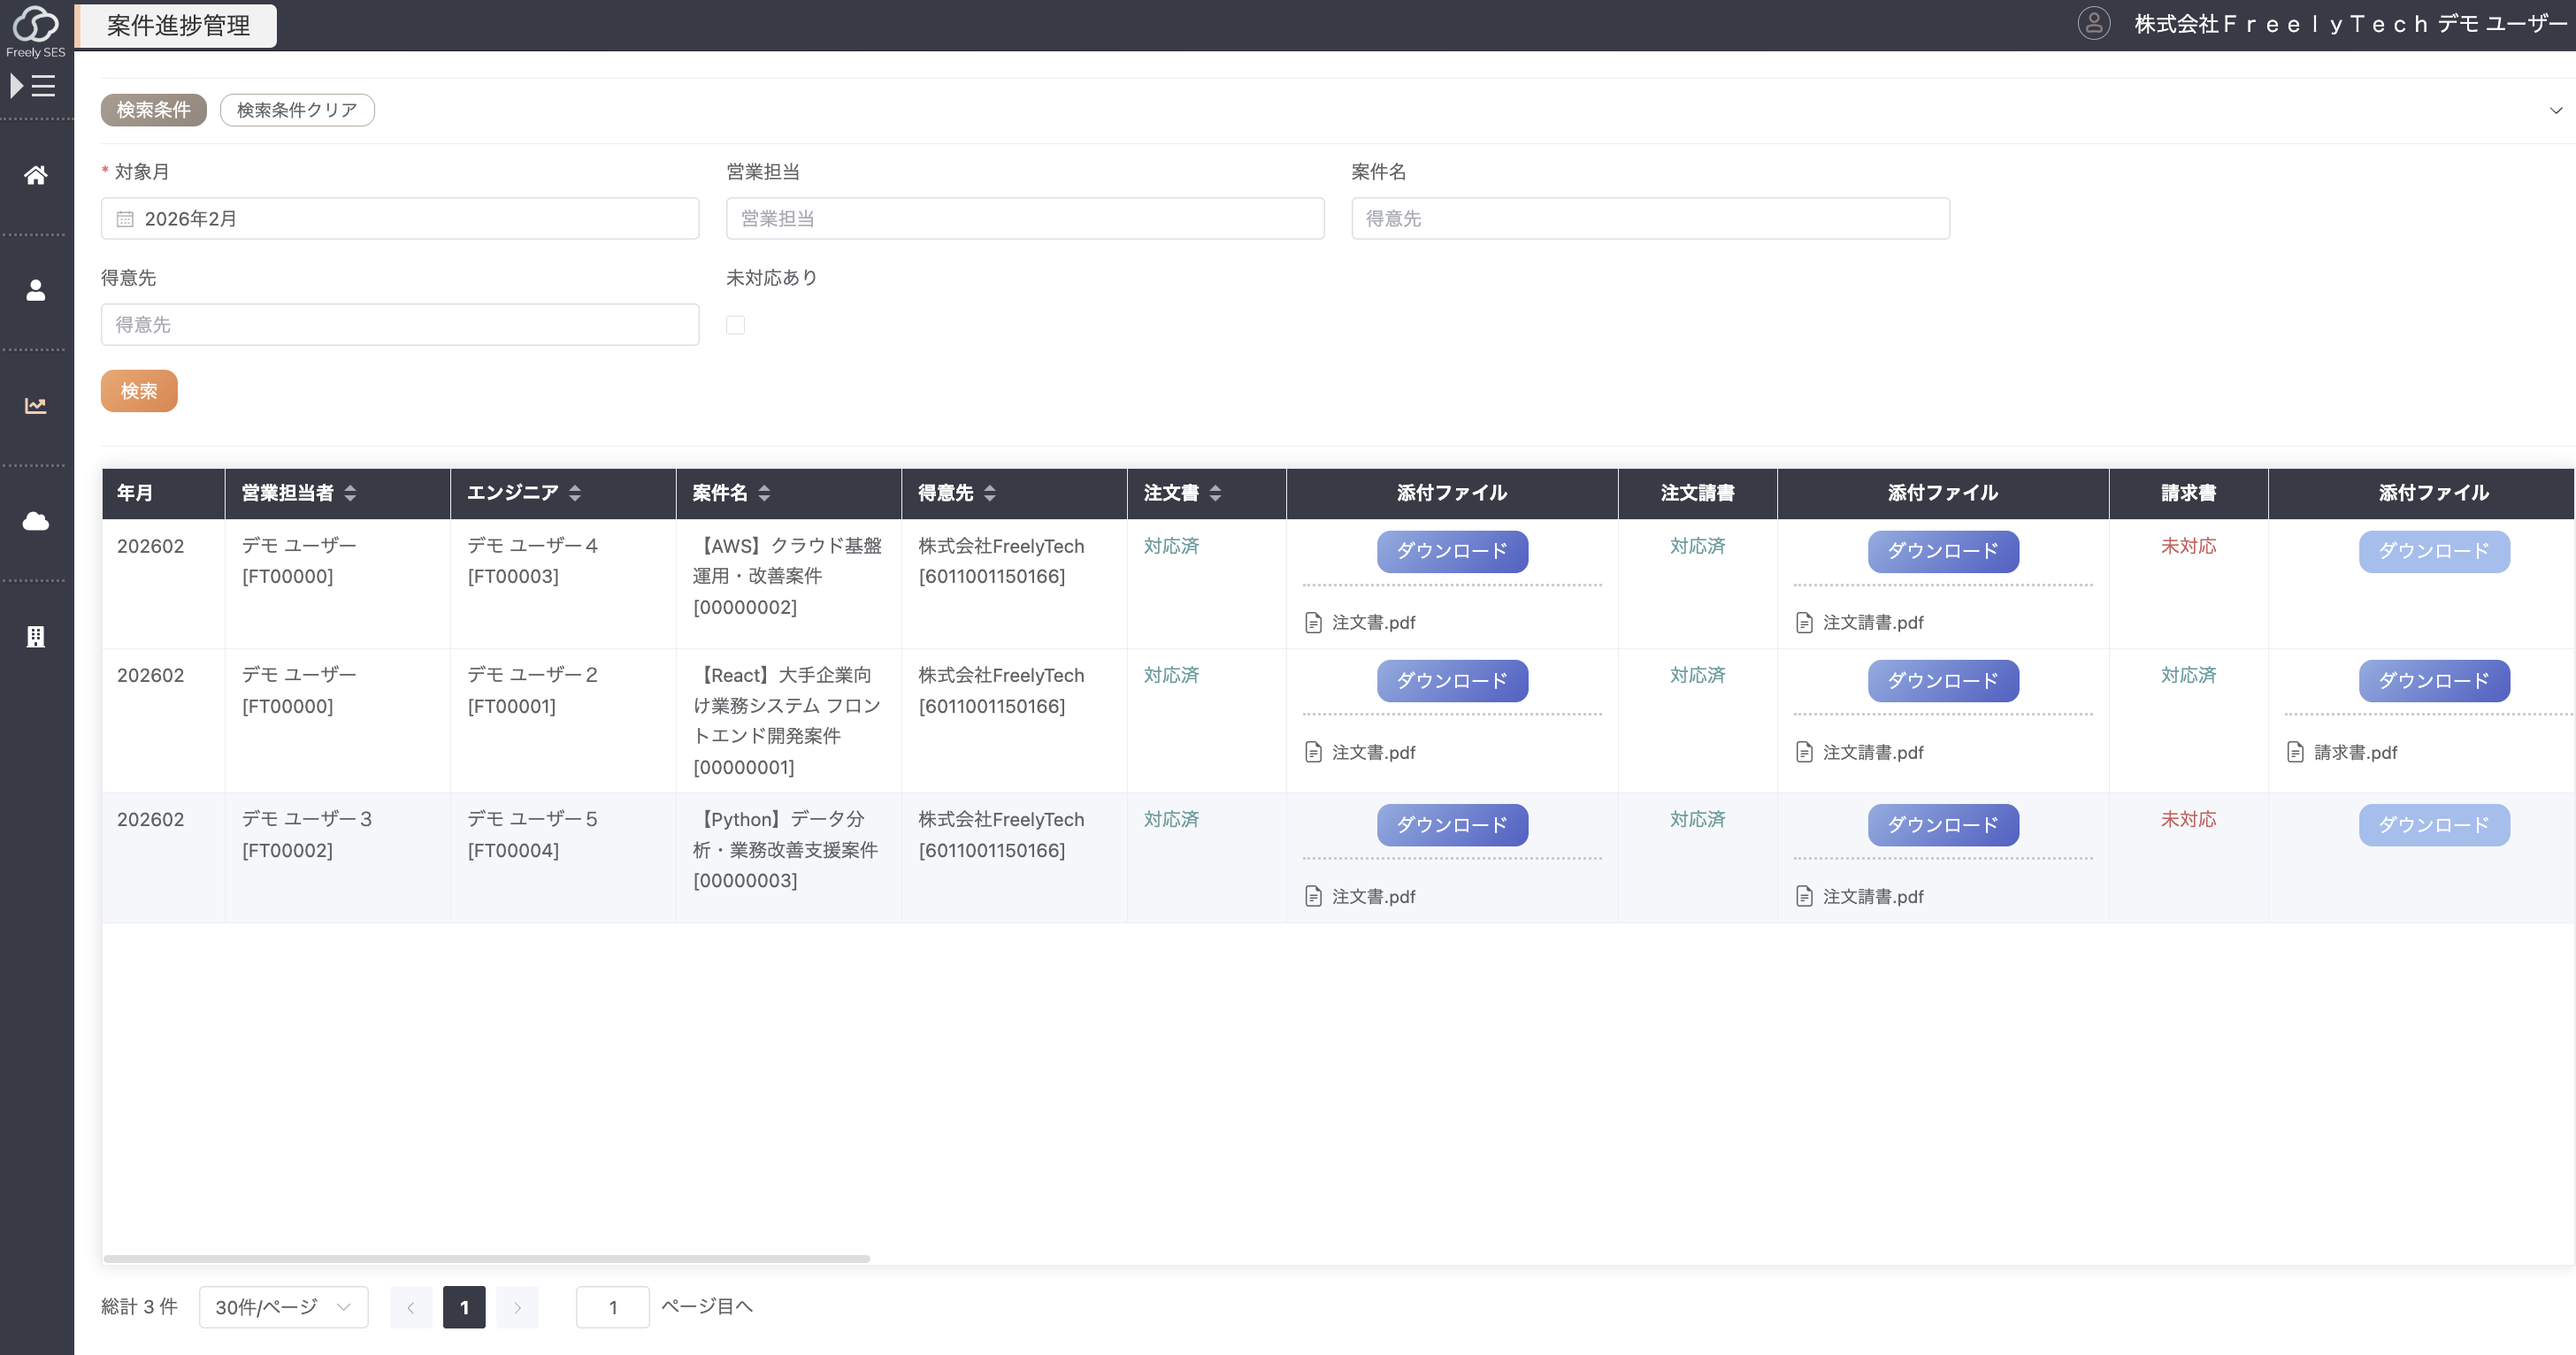Viewport: 2576px width, 1355px height.
Task: Open the building company icon in sidebar
Action: (36, 637)
